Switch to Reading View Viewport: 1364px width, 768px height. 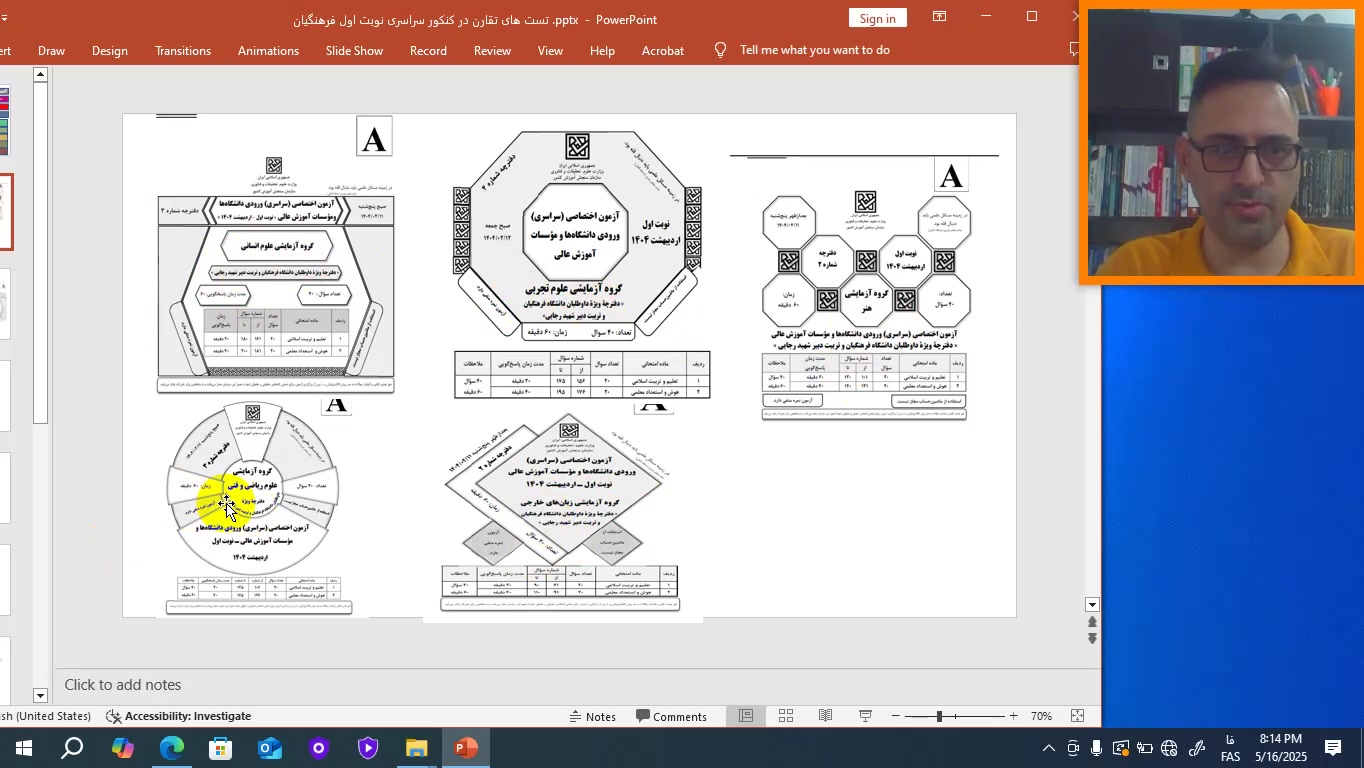tap(825, 716)
